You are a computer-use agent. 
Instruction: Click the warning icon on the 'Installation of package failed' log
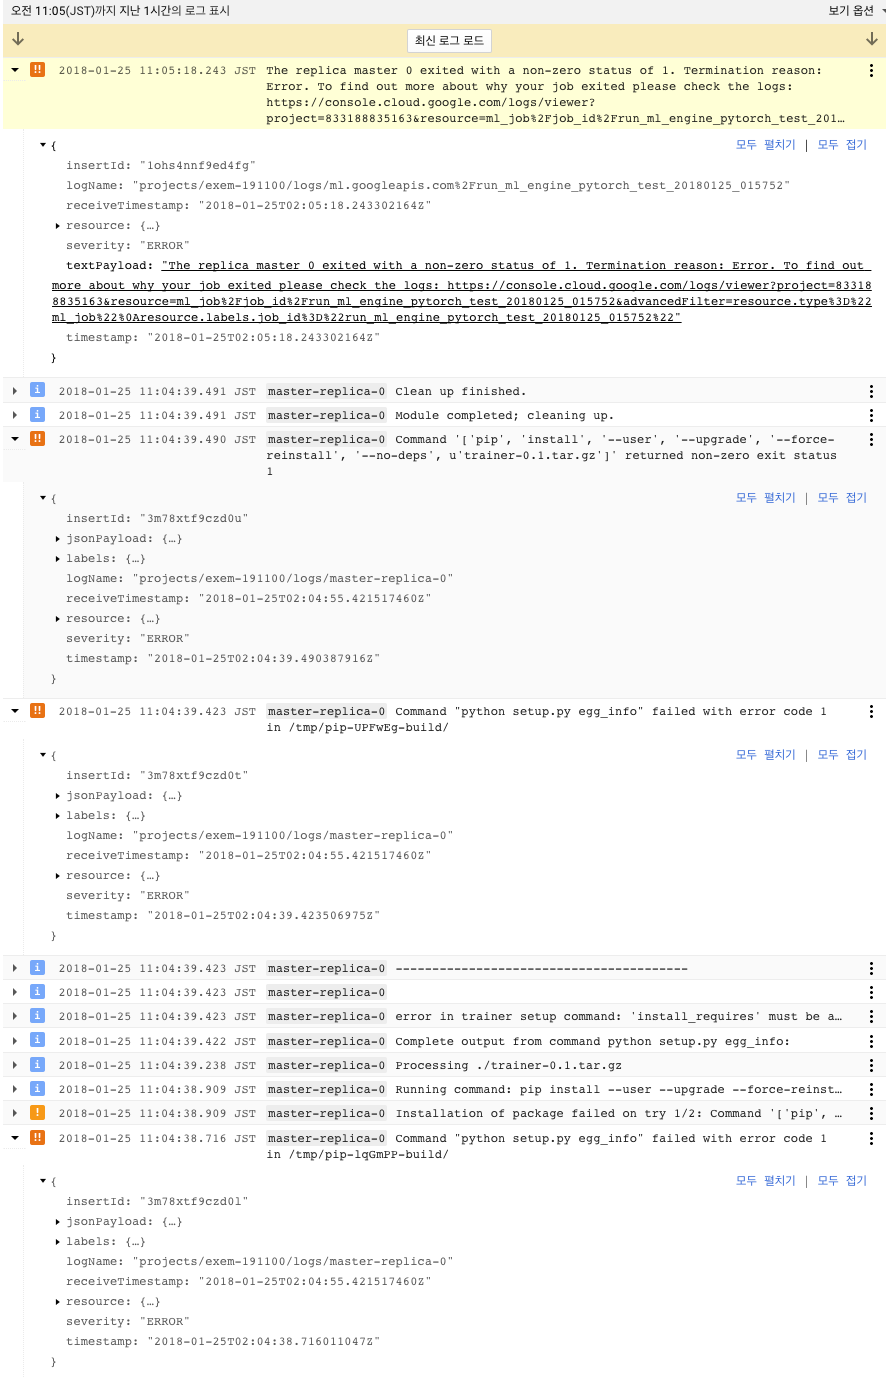coord(37,1113)
